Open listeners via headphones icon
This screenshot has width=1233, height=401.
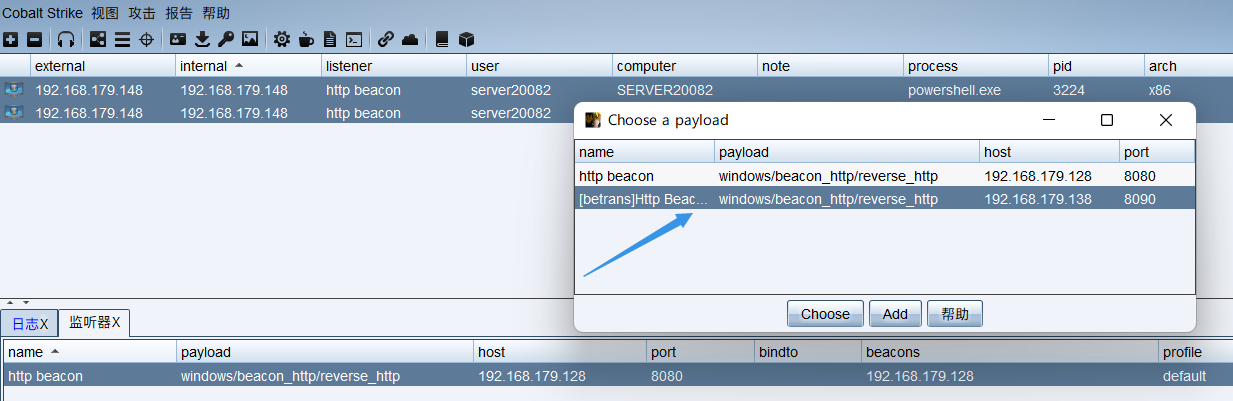click(x=66, y=39)
